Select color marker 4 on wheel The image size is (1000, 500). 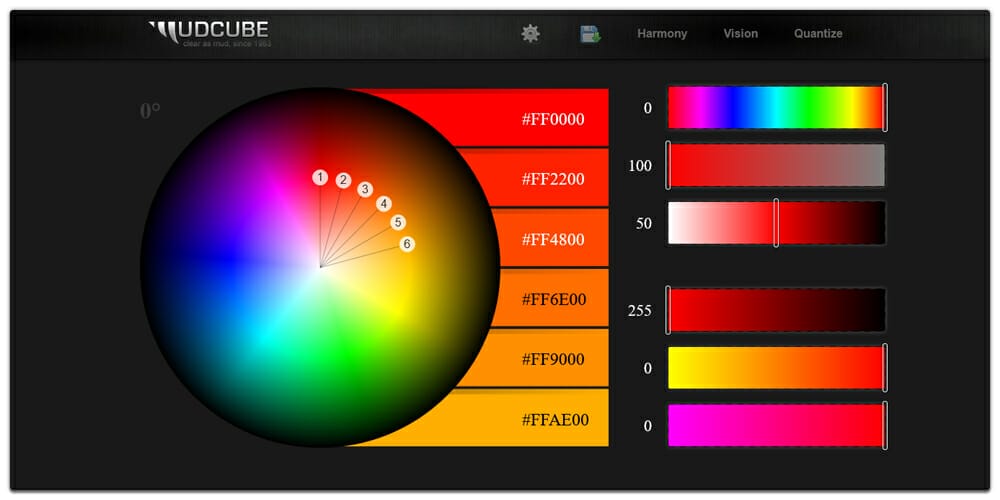(384, 204)
